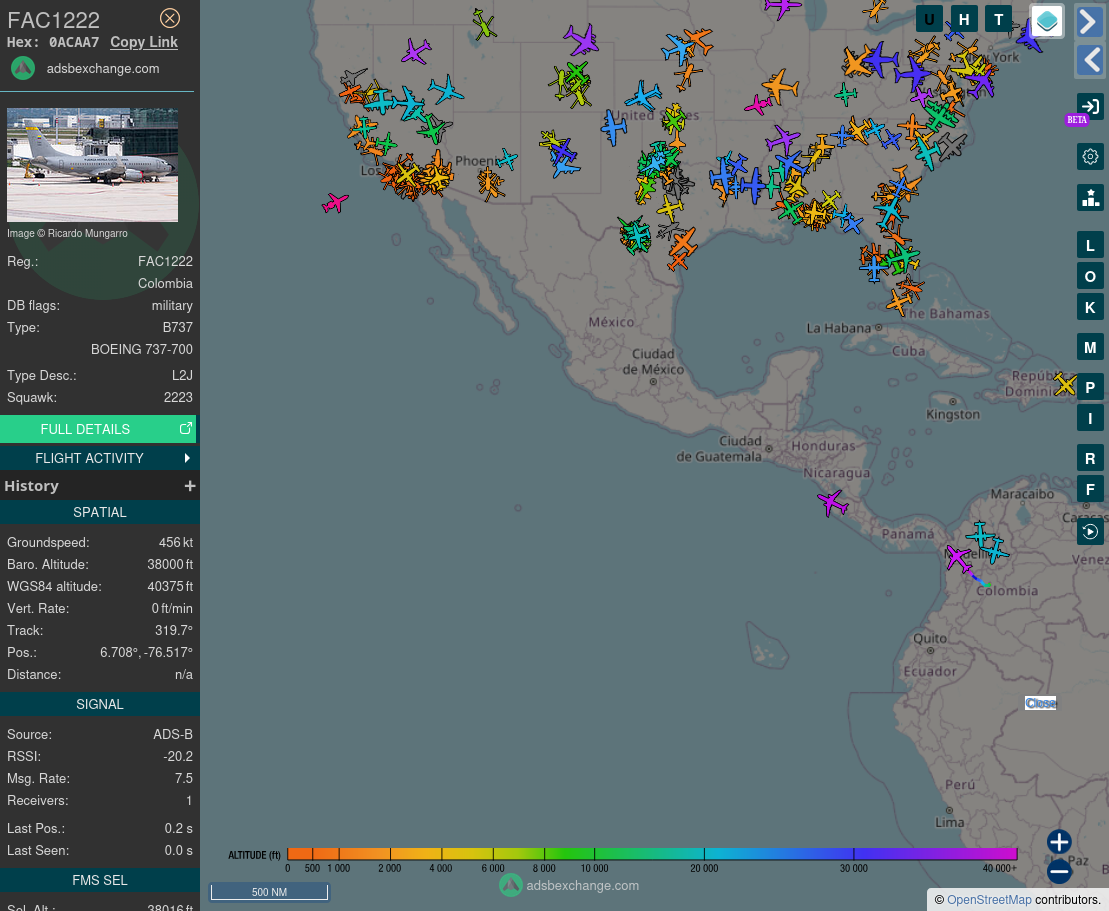Click the Msg. Rate value 7.5

click(184, 778)
